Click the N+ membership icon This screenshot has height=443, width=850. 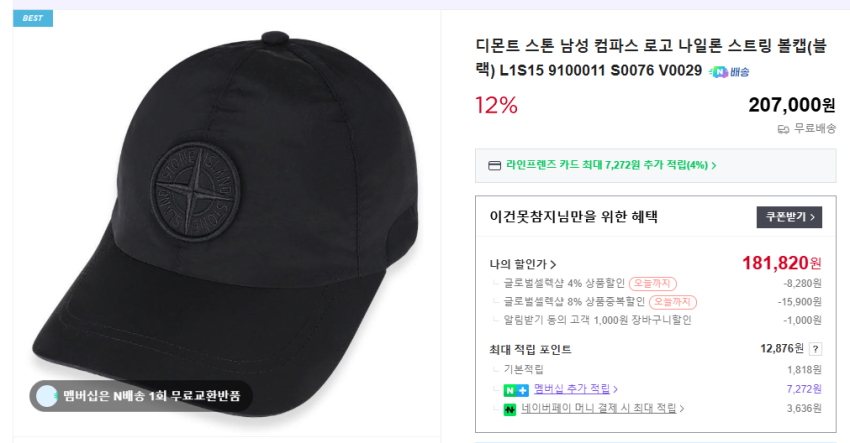coord(516,389)
